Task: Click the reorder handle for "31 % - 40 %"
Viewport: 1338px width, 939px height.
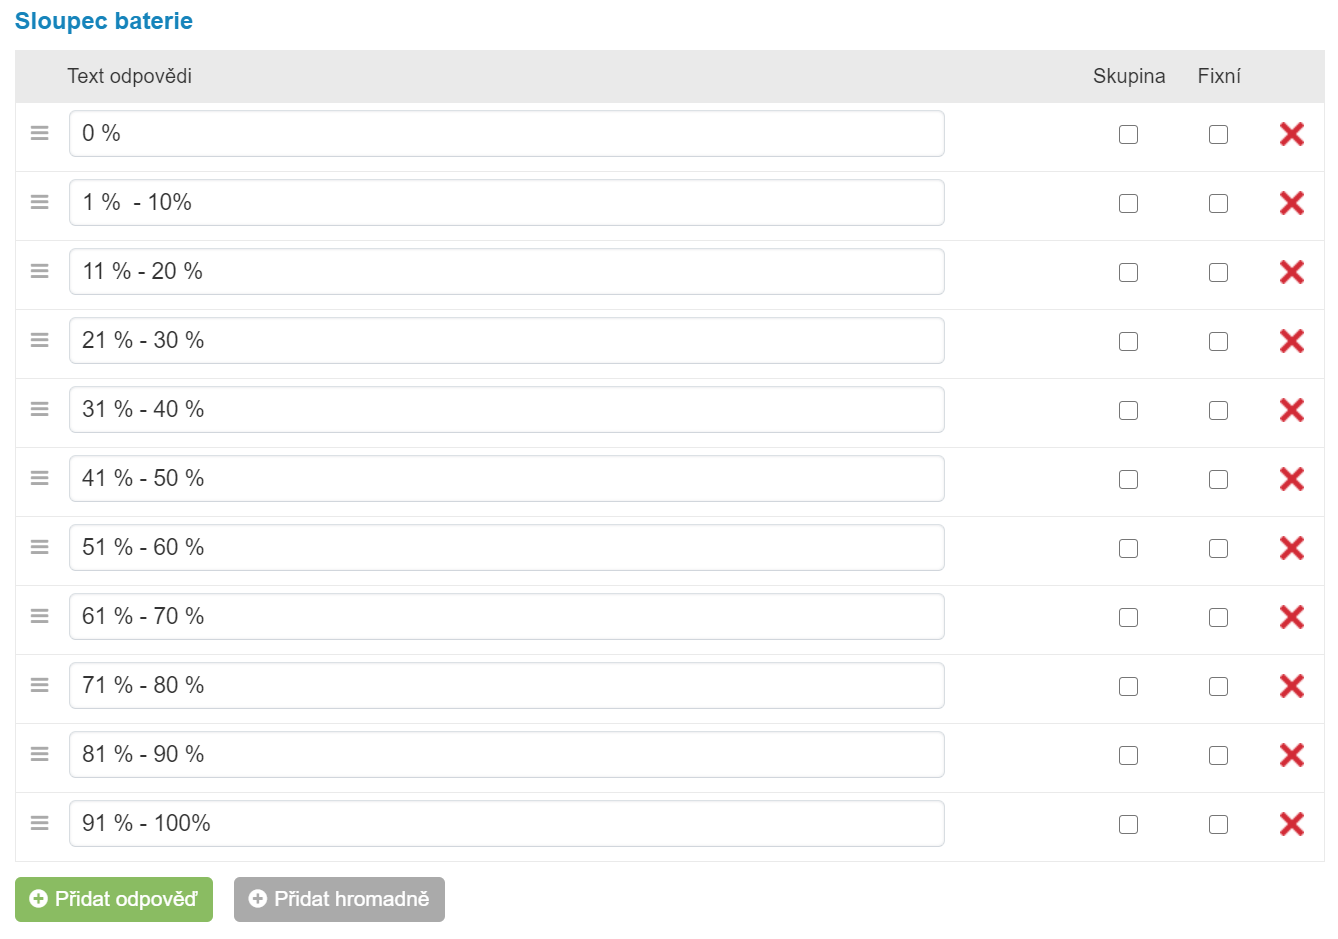Action: (x=40, y=409)
